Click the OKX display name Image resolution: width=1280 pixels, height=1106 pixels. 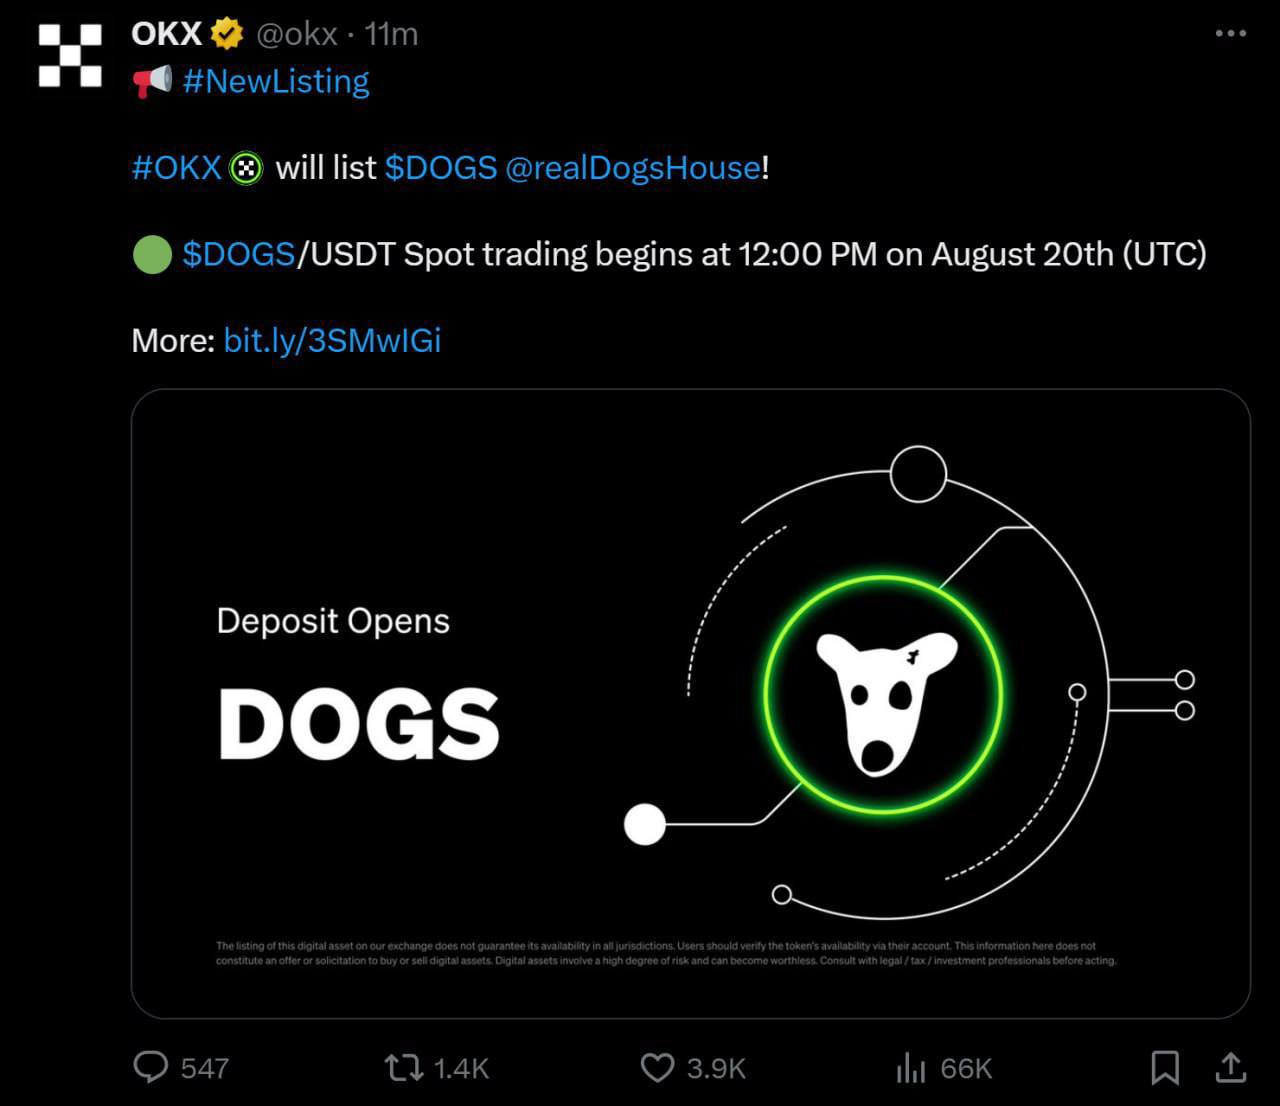coord(166,34)
